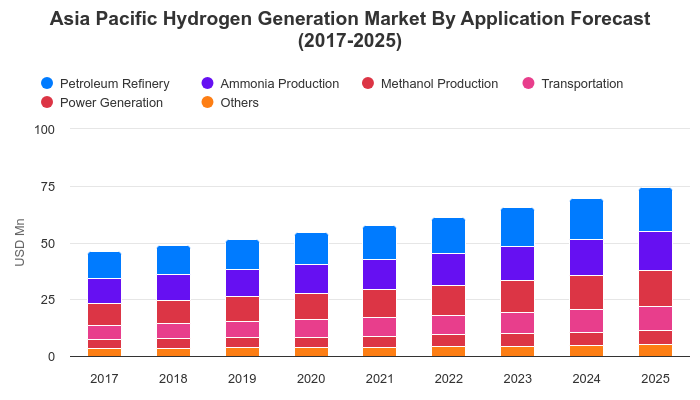Image resolution: width=700 pixels, height=400 pixels.
Task: Select the 2017 Others orange segment
Action: 104,352
